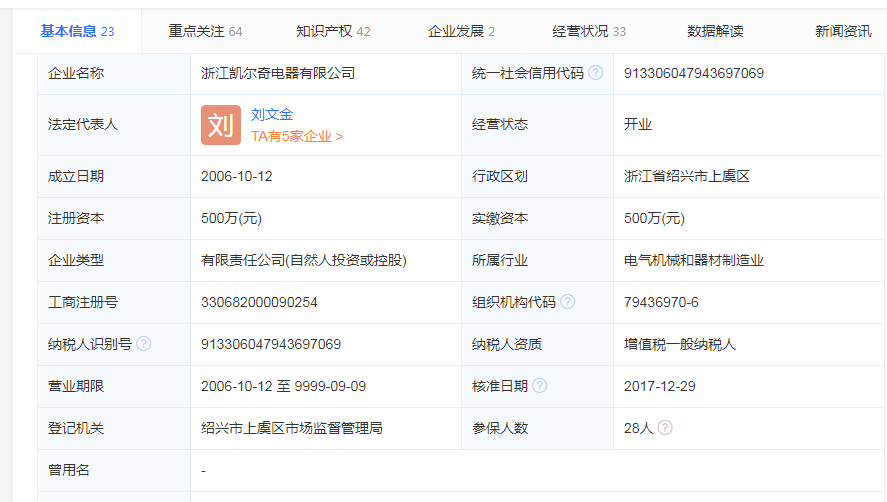Click help icon next to 统一社会信用代码
The height and width of the screenshot is (502, 887).
[596, 72]
